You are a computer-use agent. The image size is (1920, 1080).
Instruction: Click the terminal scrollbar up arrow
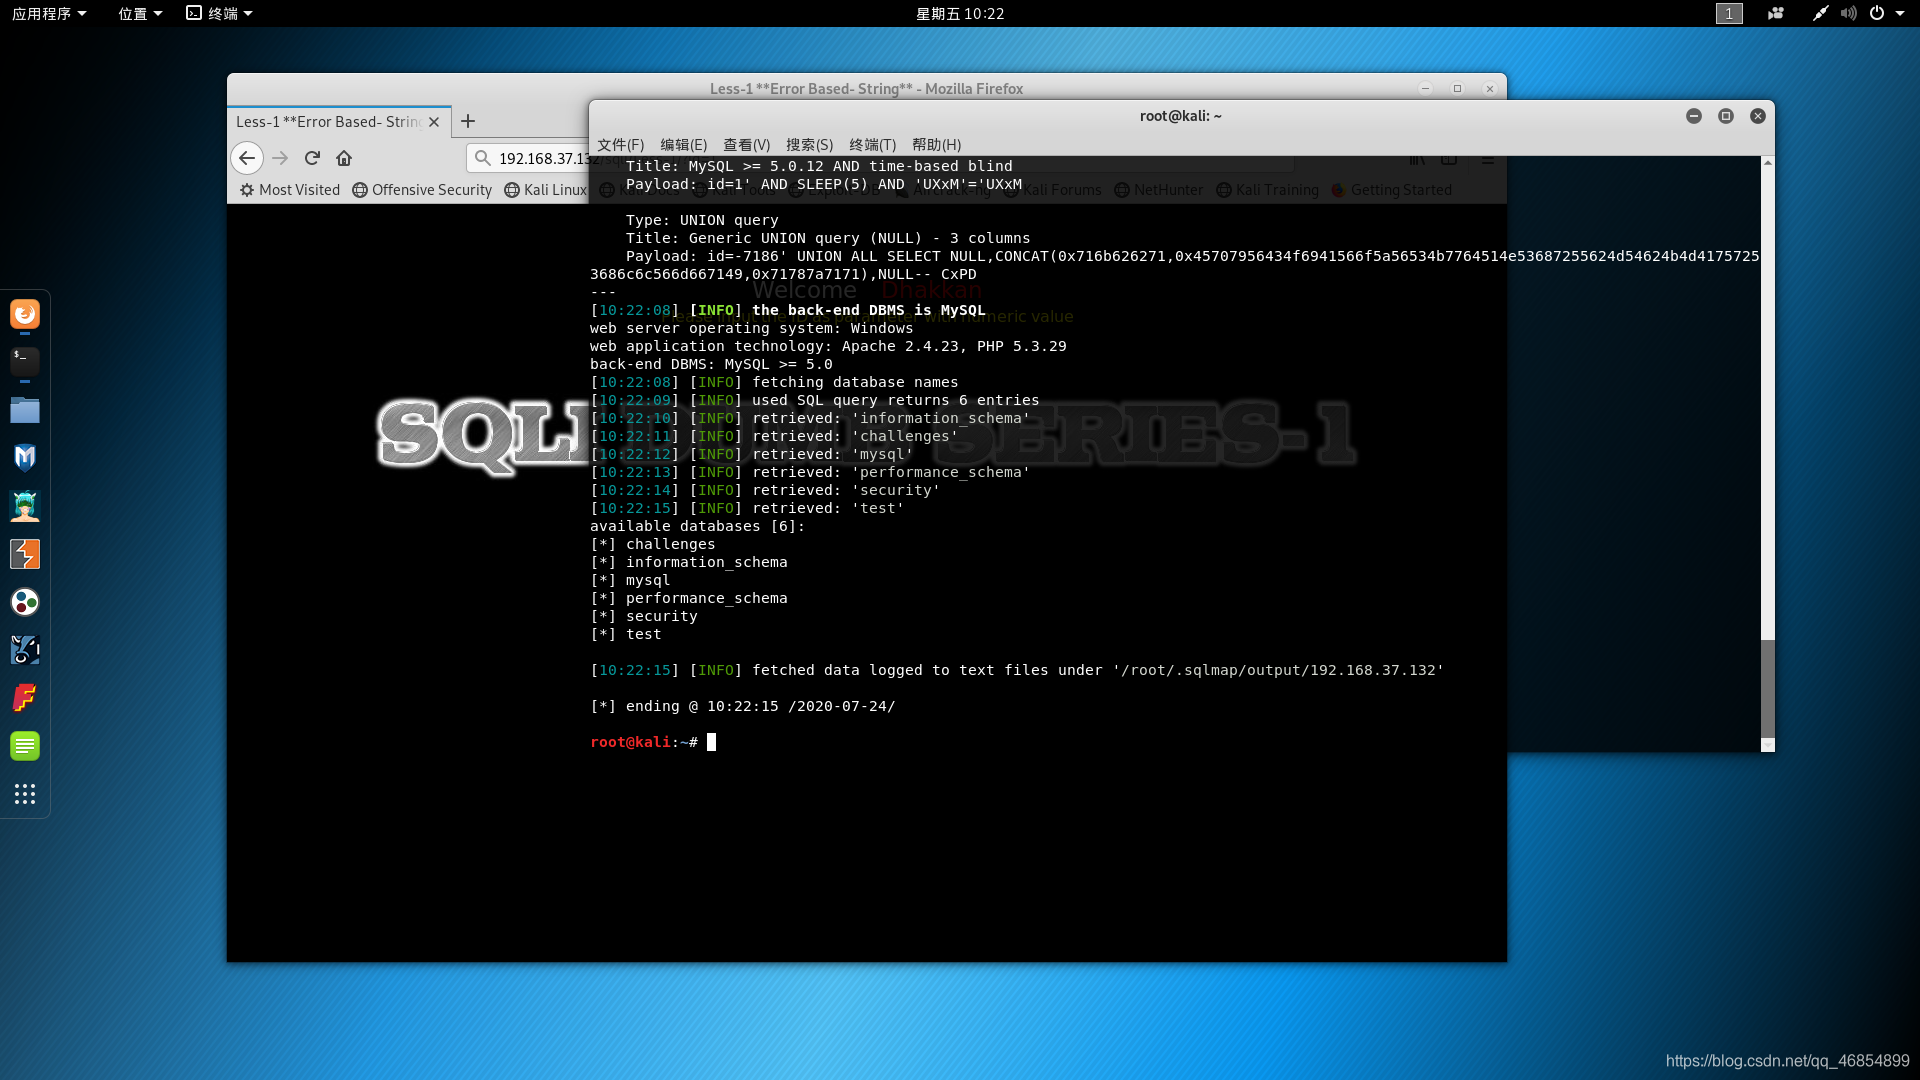[1767, 162]
